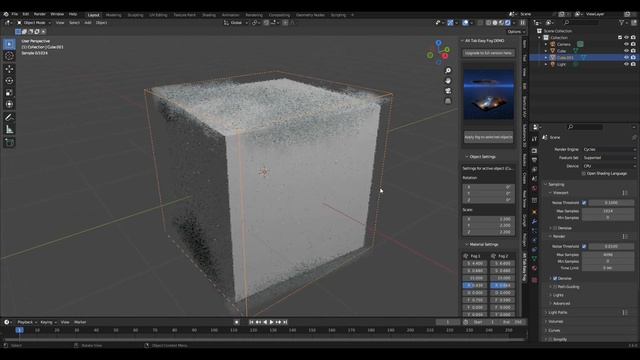Switch perspective/orthographic grid icon
Screen dimensions: 640x360
tap(448, 100)
